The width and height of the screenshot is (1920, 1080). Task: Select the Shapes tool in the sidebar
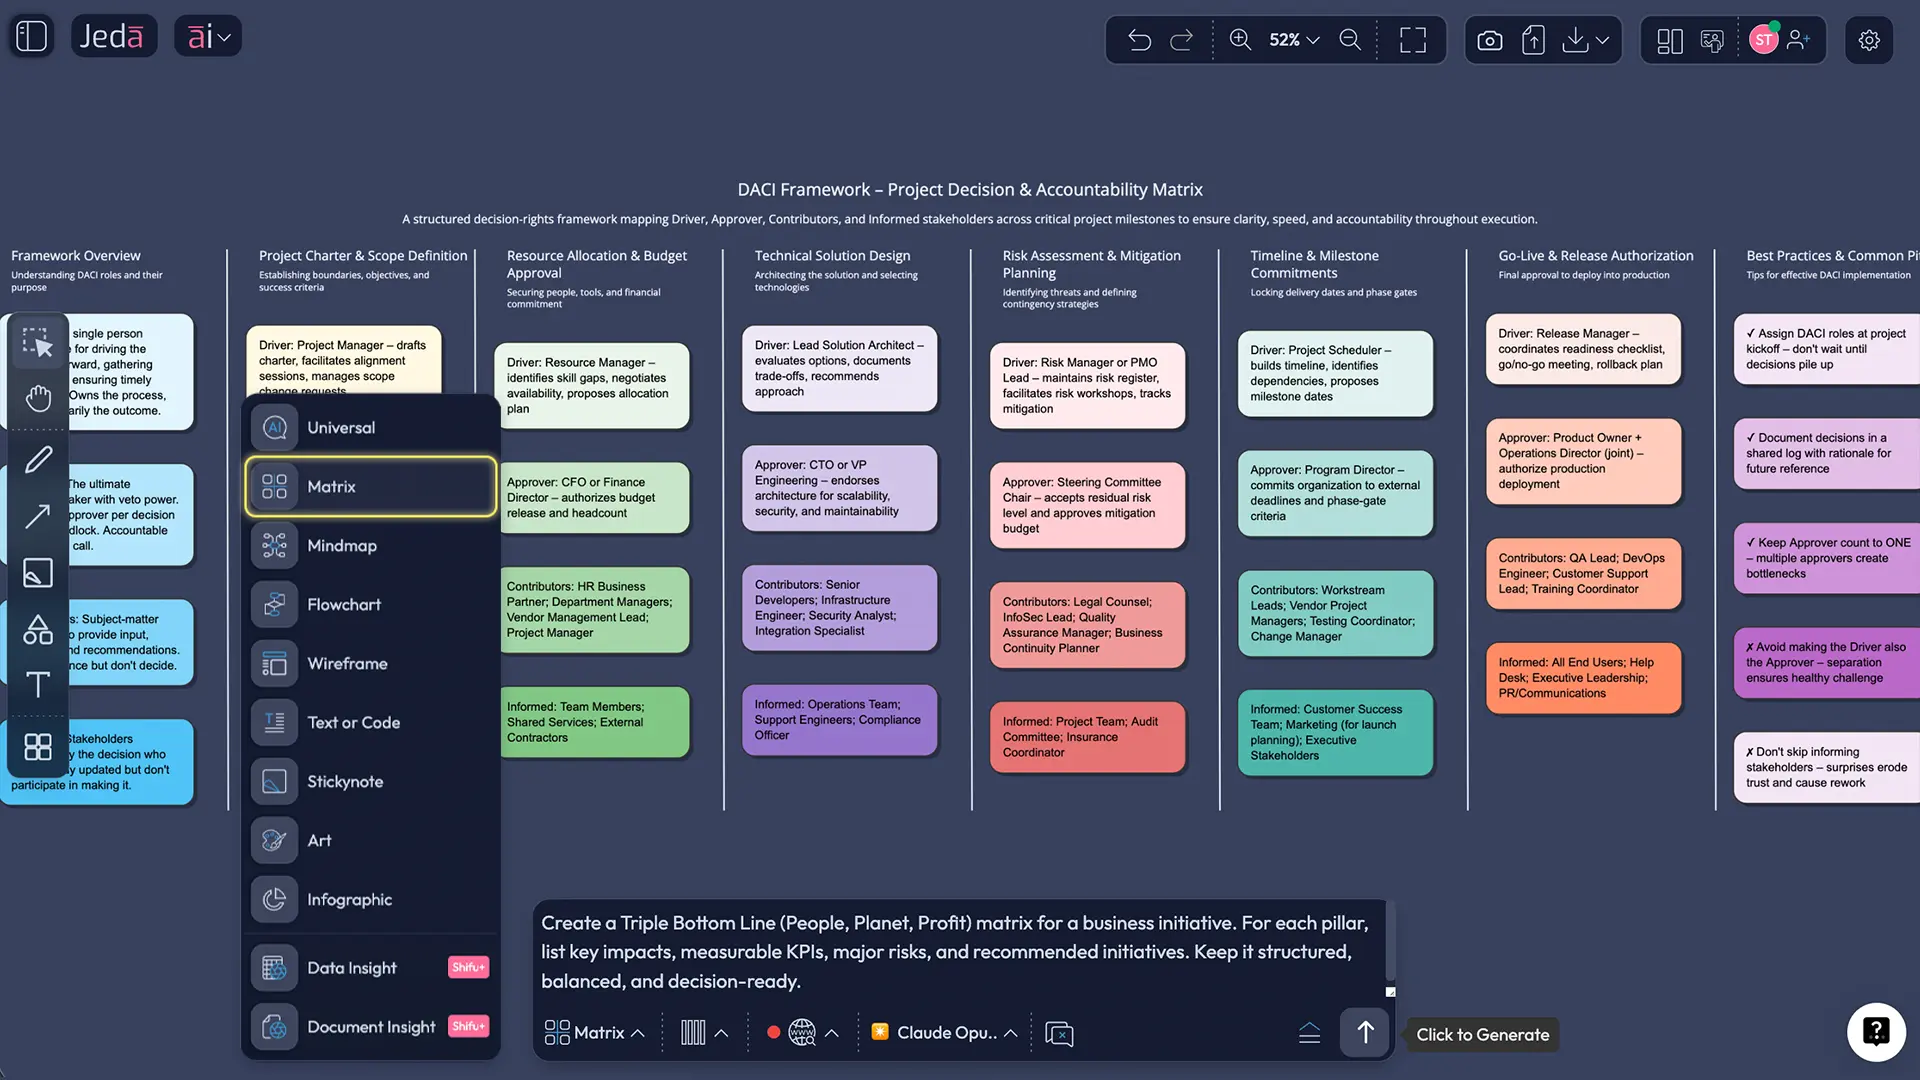38,629
